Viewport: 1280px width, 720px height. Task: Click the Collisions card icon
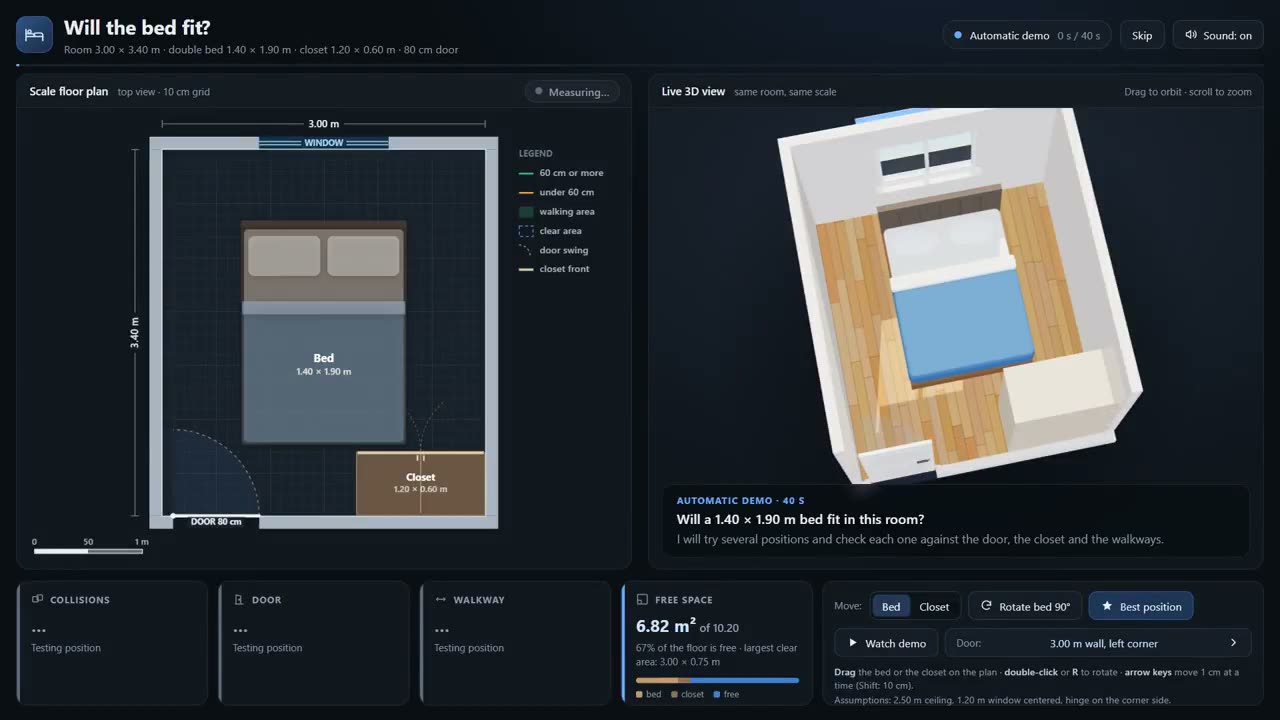pos(38,600)
